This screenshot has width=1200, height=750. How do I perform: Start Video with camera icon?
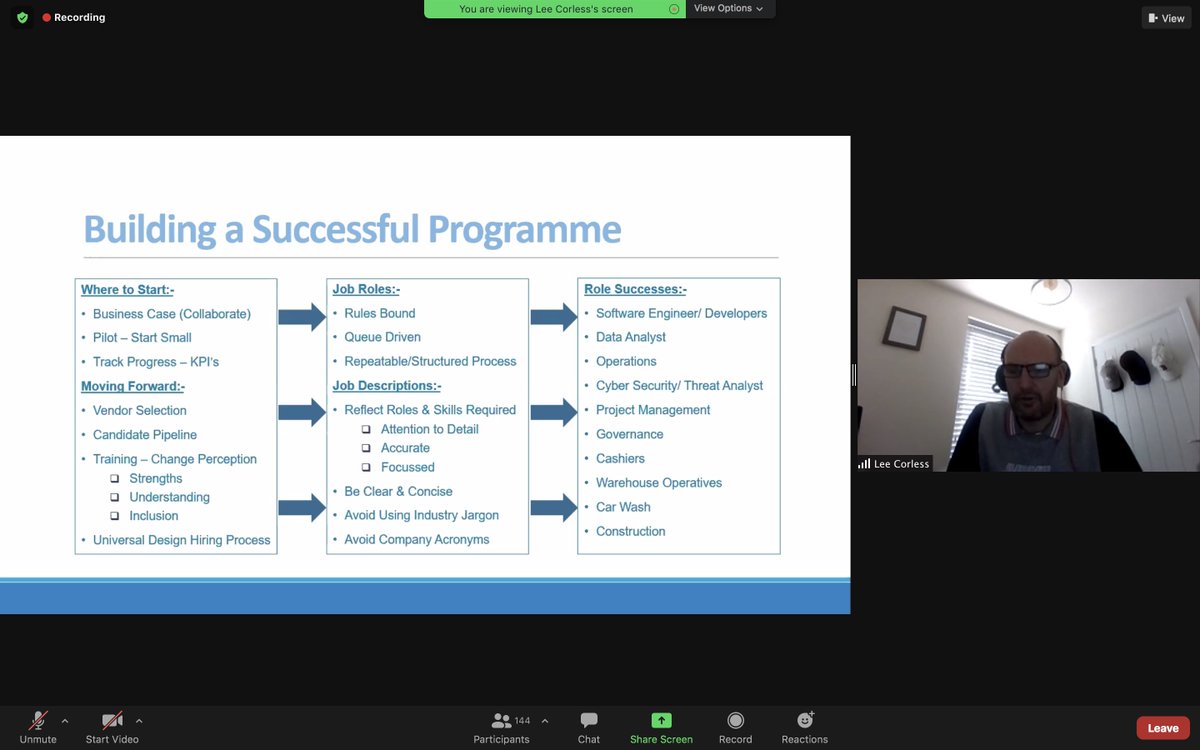point(112,727)
